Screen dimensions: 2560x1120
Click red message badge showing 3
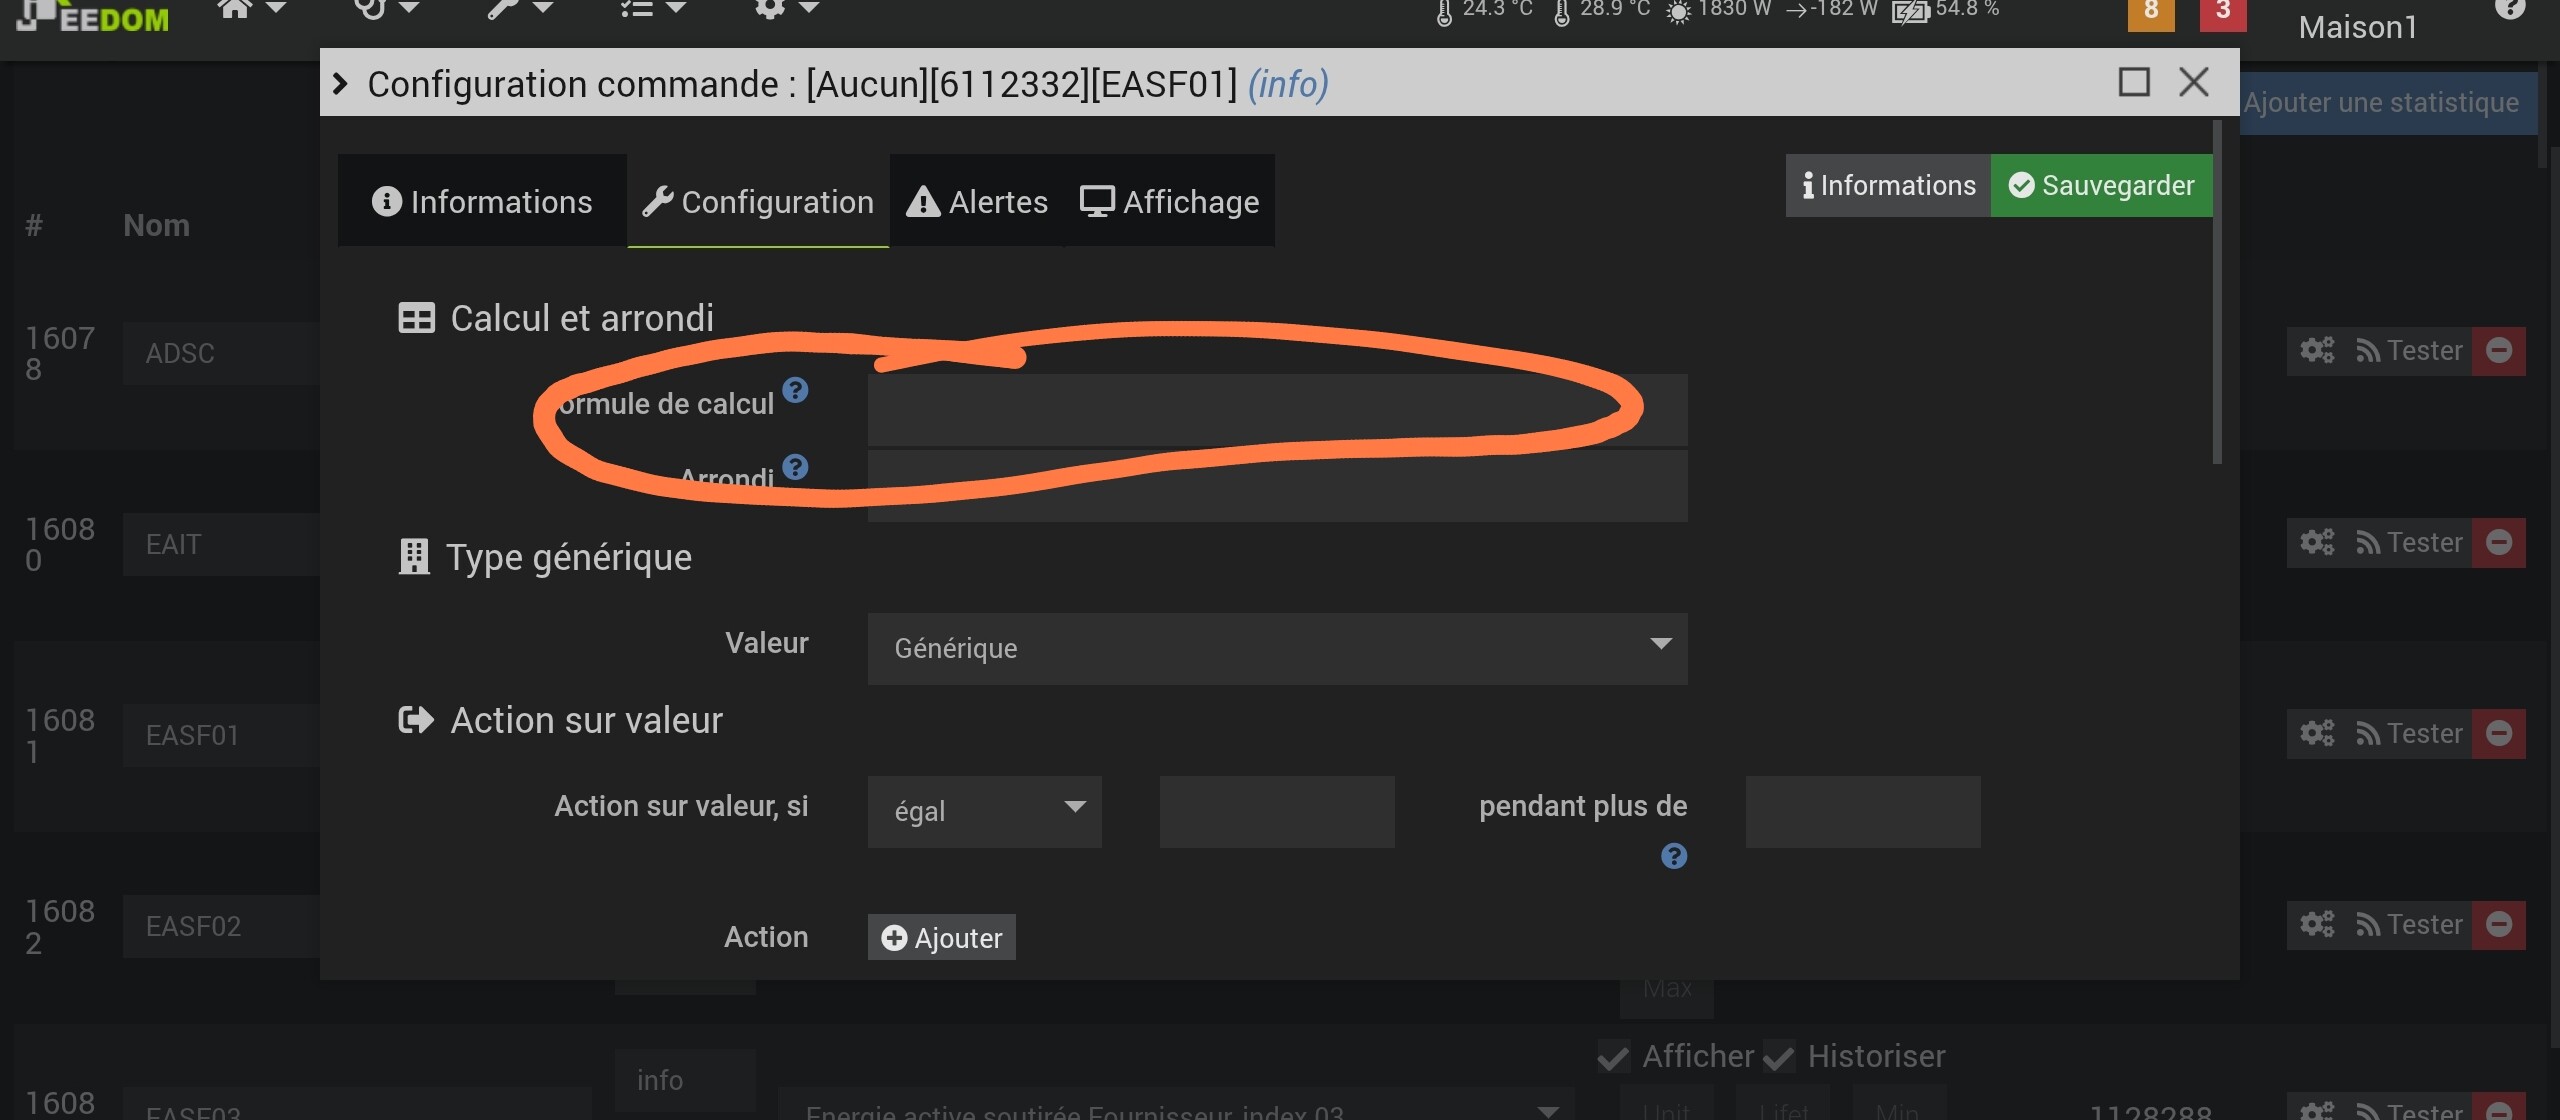point(2222,12)
